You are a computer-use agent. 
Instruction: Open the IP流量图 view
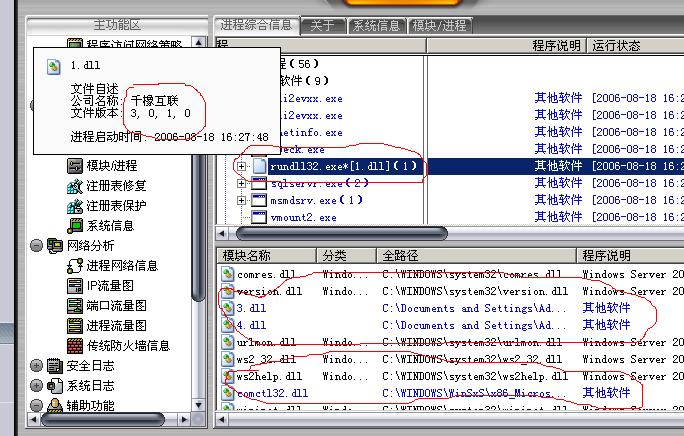pos(115,286)
